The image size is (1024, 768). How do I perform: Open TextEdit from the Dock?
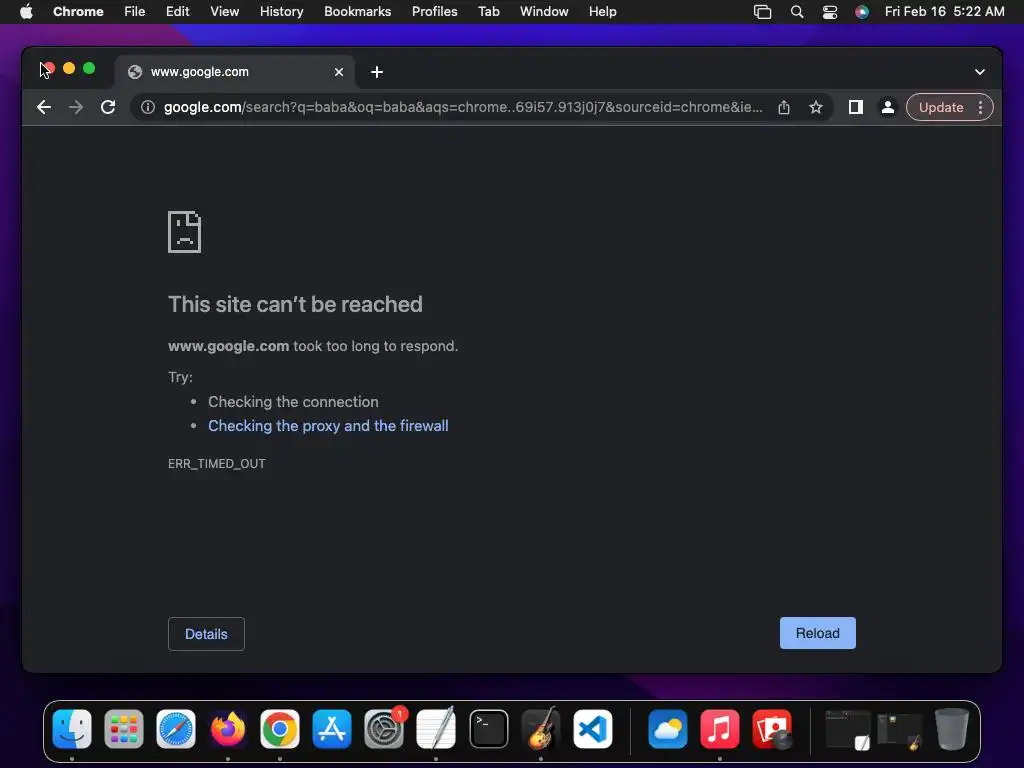436,729
